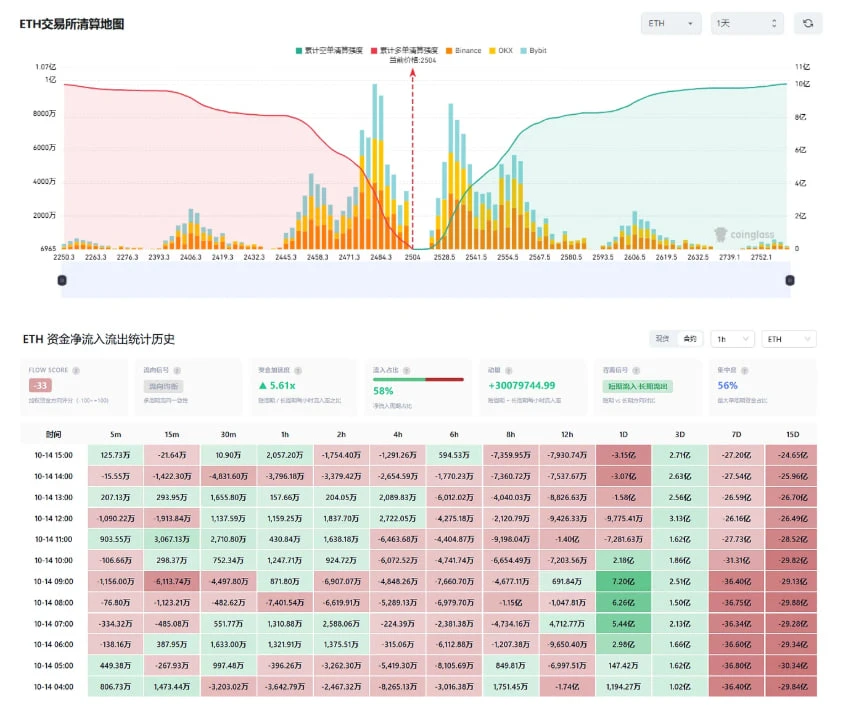Select the 5m column header
The width and height of the screenshot is (842, 707).
(115, 434)
